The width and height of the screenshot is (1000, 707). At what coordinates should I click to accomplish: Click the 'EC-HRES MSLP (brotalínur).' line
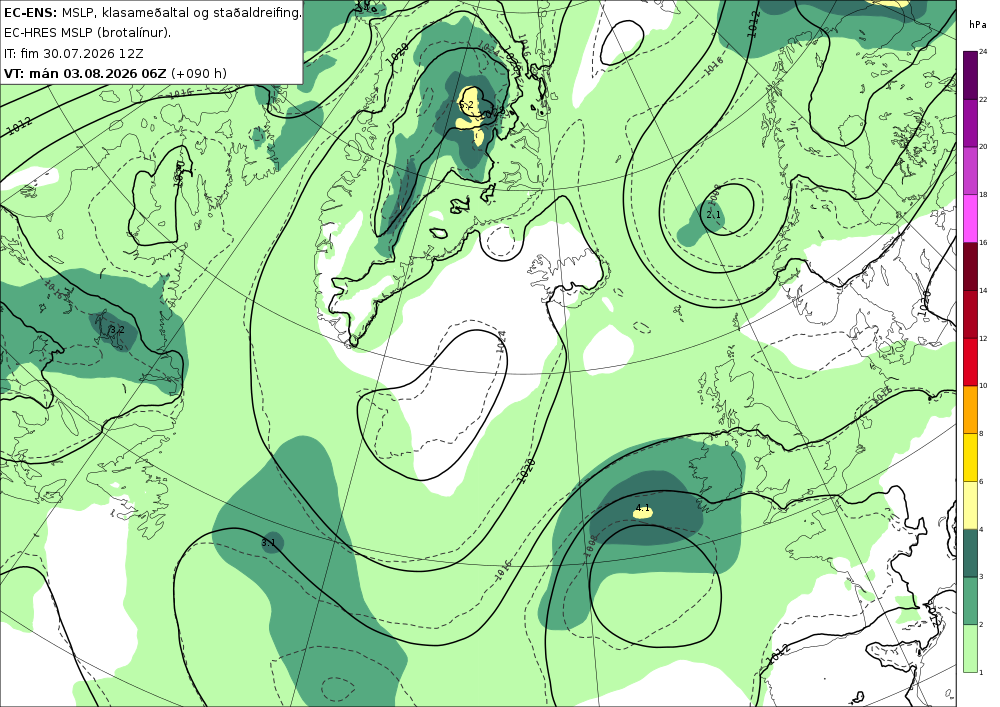tap(87, 33)
